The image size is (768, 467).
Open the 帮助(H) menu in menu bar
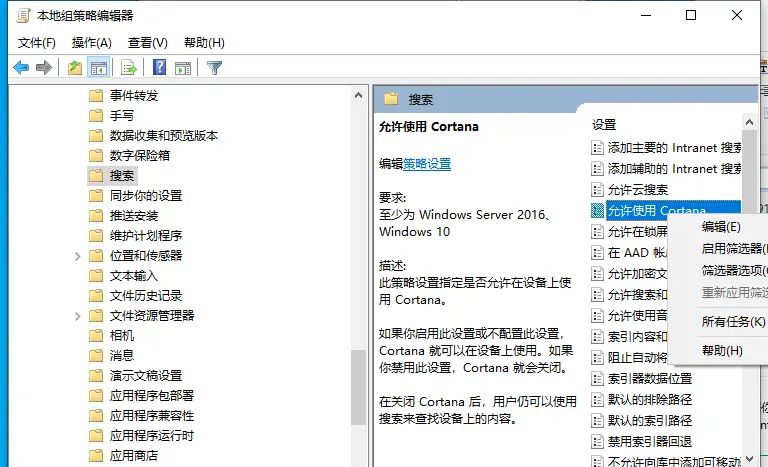[204, 43]
